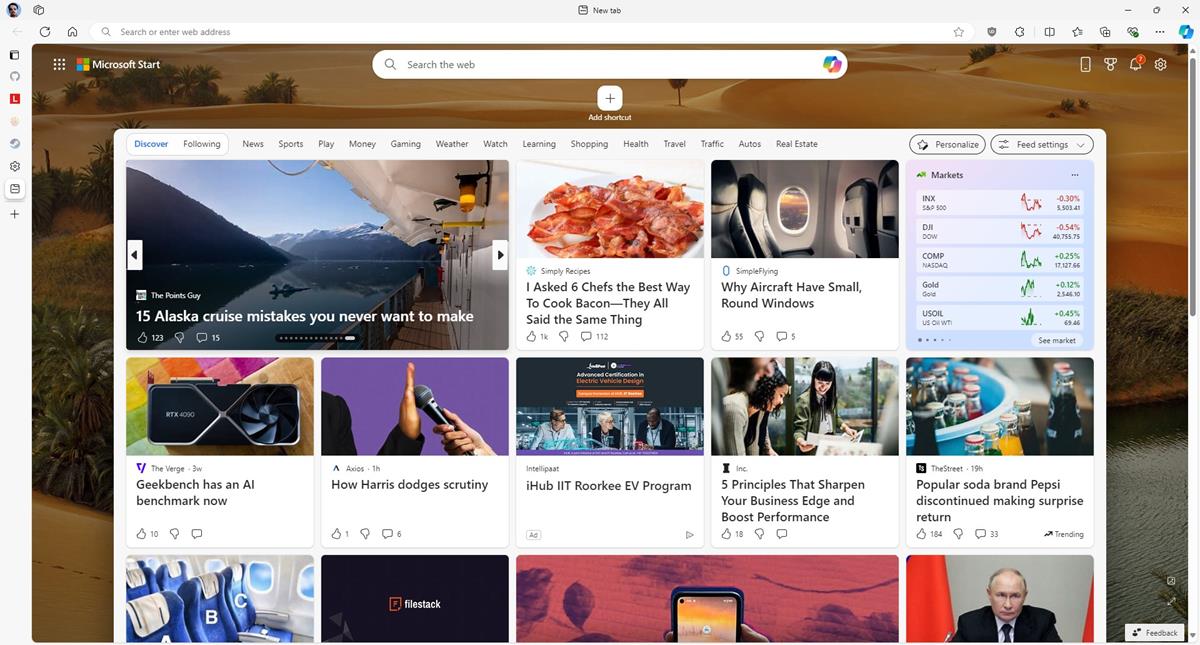Screen dimensions: 1200x645
Task: Advance the cruise story carousel arrow
Action: coord(500,254)
